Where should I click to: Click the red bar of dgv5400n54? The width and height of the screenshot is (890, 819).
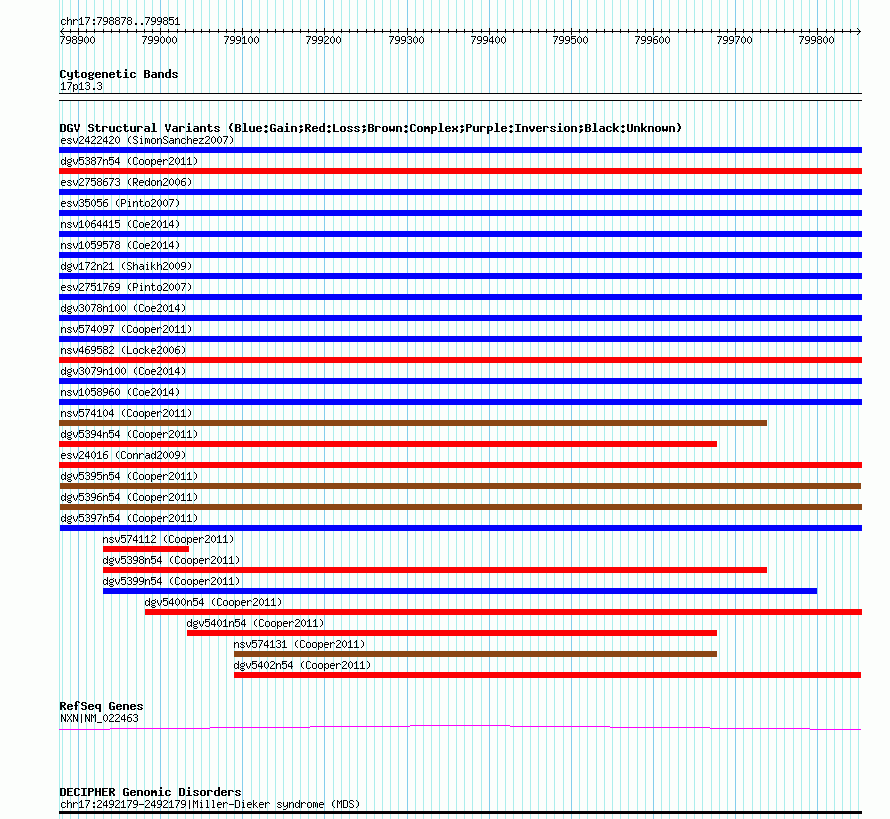(503, 612)
